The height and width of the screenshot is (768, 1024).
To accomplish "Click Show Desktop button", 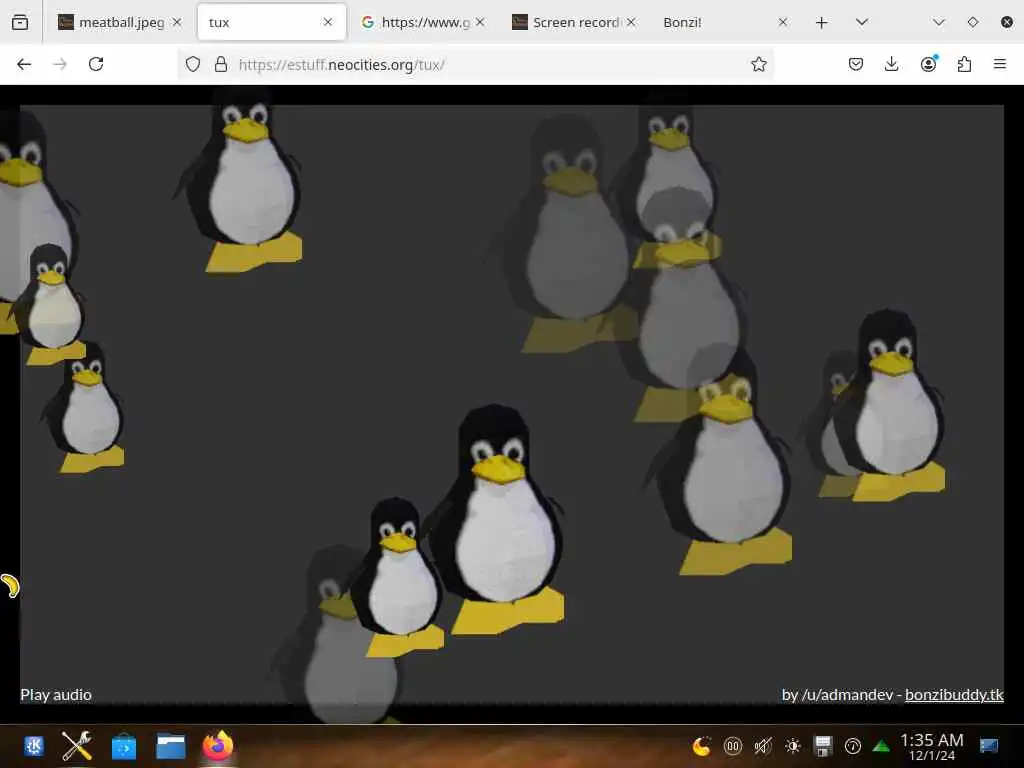I will pyautogui.click(x=989, y=746).
